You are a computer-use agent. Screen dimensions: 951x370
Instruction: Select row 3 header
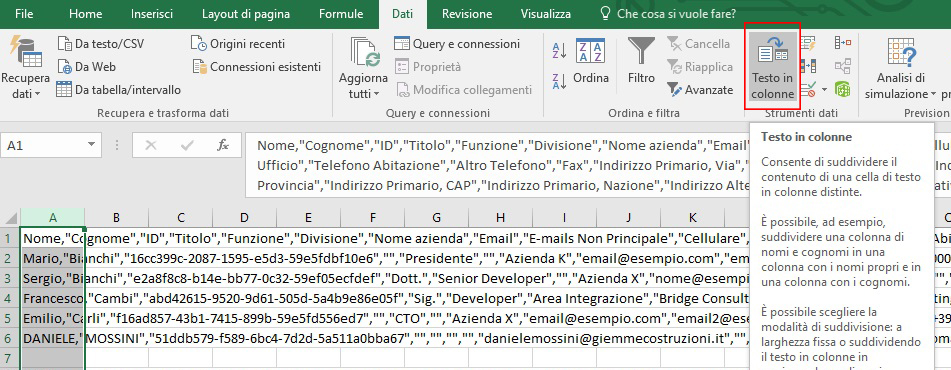pyautogui.click(x=10, y=278)
